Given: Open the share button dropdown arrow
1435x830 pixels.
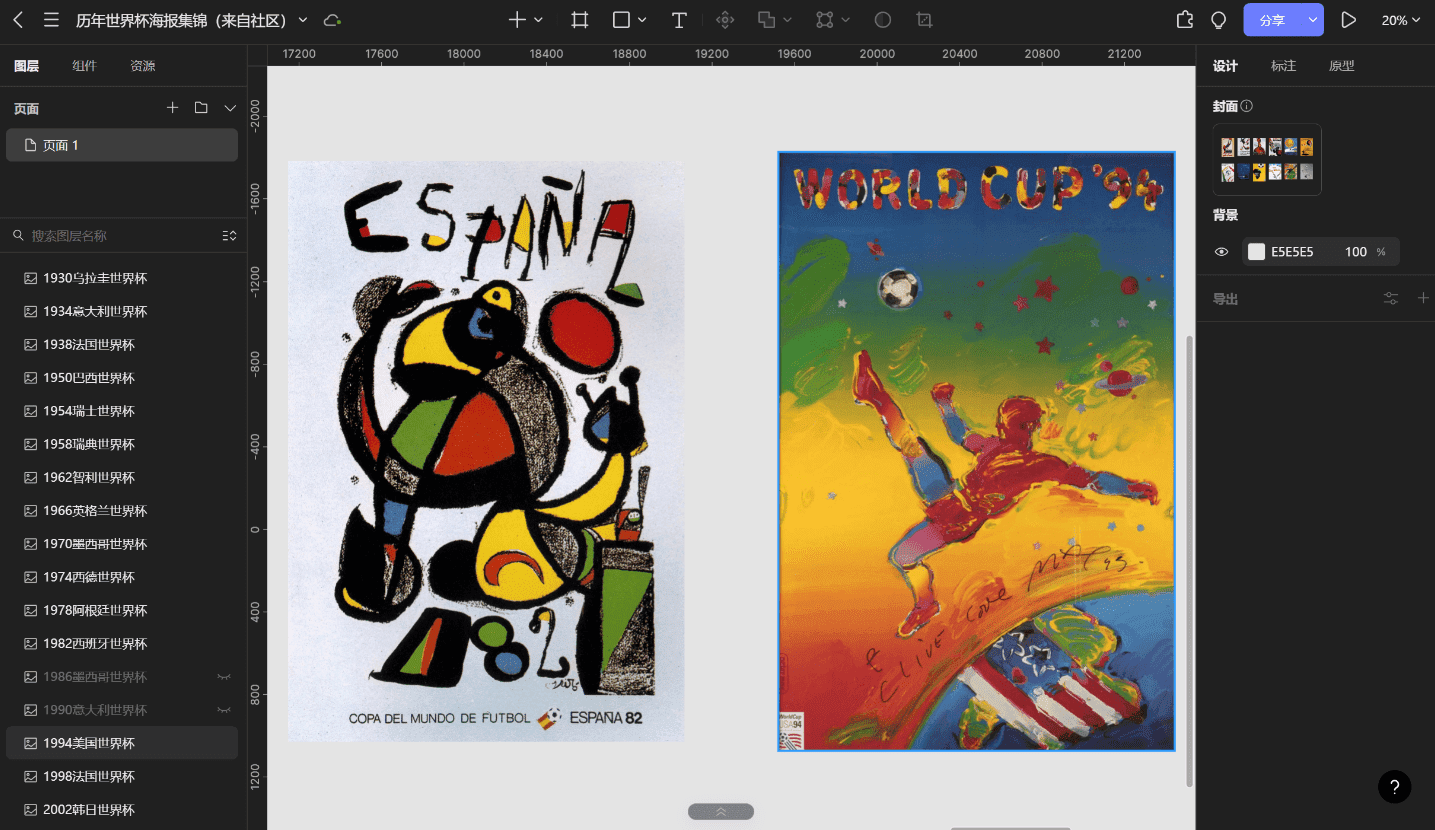Looking at the screenshot, I should coord(1313,20).
